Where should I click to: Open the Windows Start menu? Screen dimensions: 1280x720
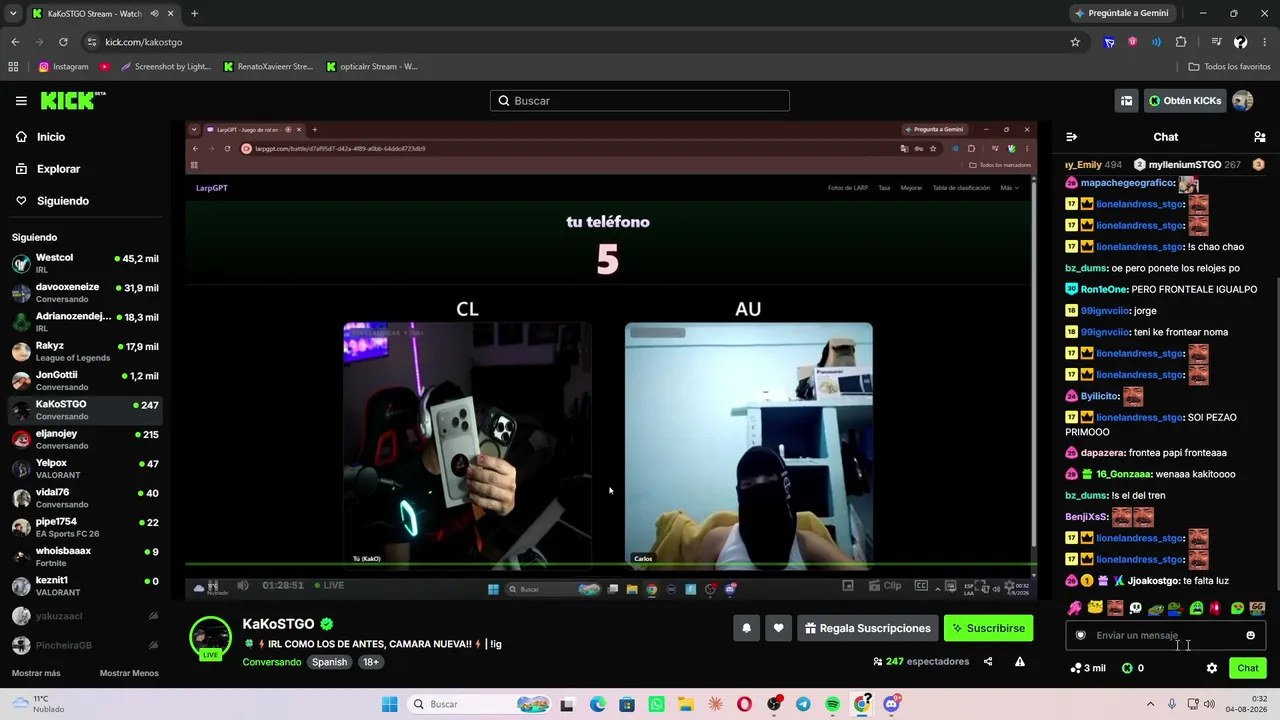[389, 704]
